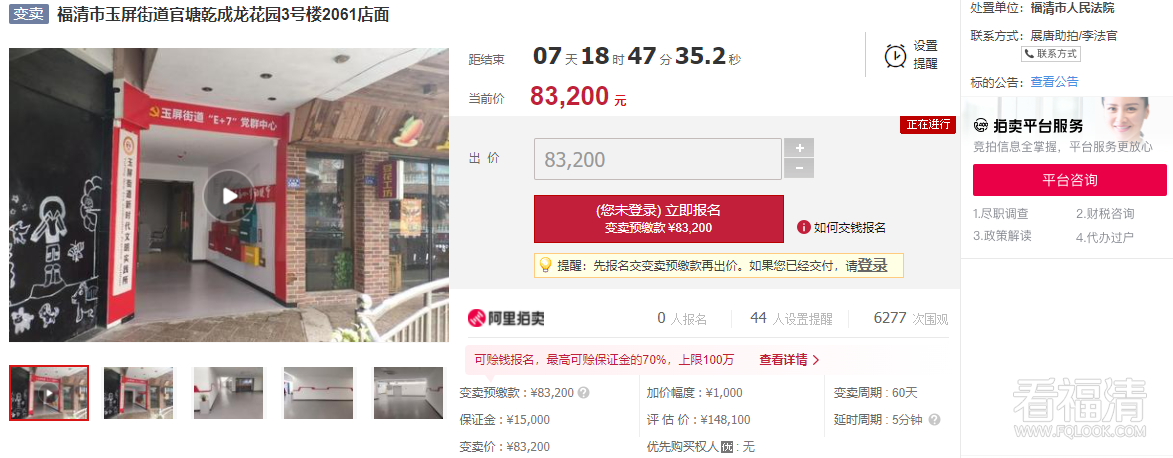Click the 平台咨询 consultation button
Image resolution: width=1173 pixels, height=458 pixels.
[1070, 180]
